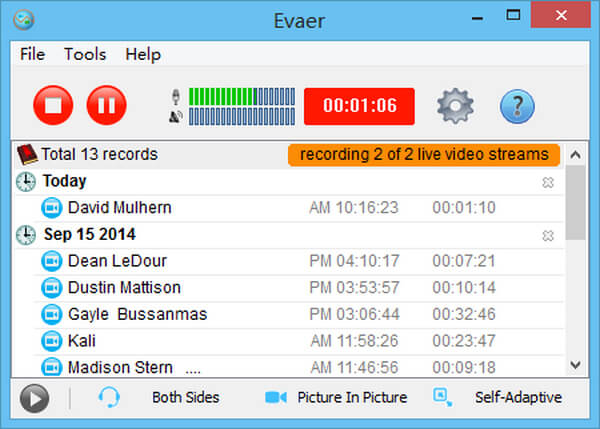Click the orange recording status banner
This screenshot has width=600, height=429.
(x=424, y=155)
